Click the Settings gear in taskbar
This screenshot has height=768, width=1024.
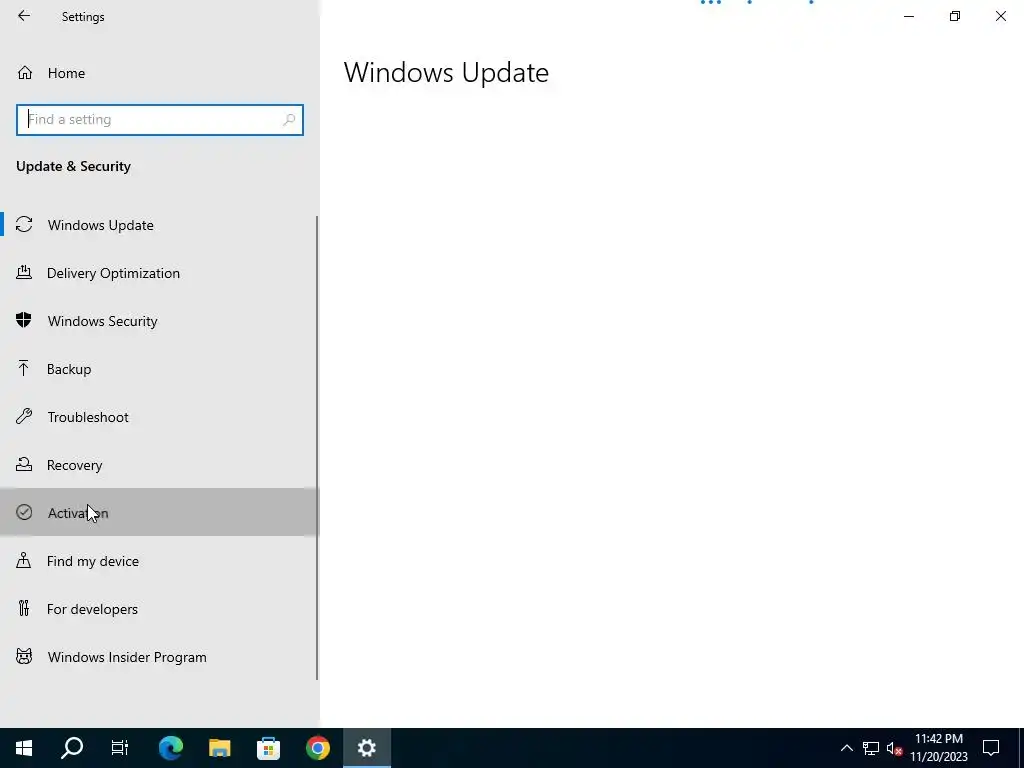coord(366,748)
